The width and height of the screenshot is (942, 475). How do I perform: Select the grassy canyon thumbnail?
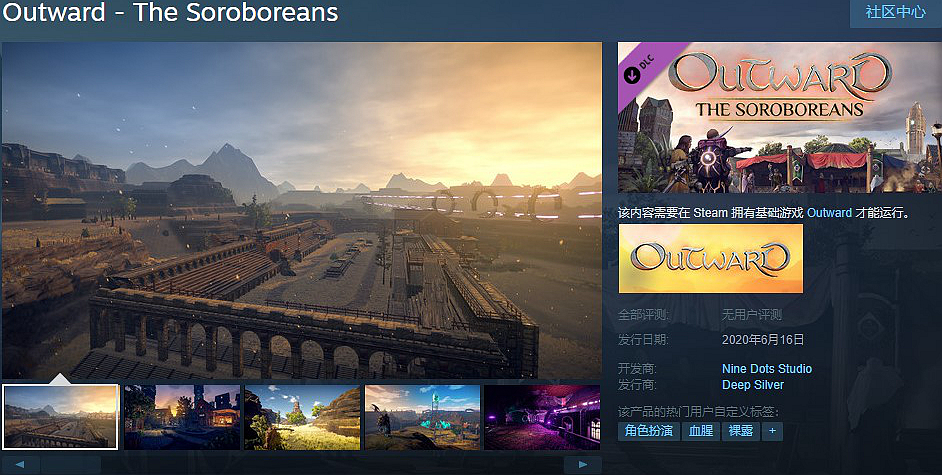(x=302, y=417)
